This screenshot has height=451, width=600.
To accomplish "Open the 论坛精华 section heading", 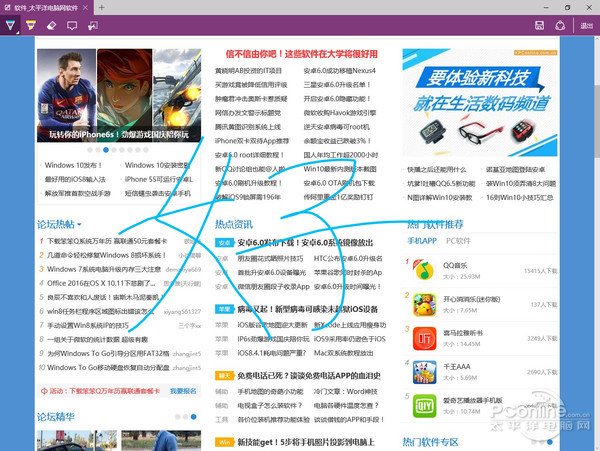I will pyautogui.click(x=55, y=417).
